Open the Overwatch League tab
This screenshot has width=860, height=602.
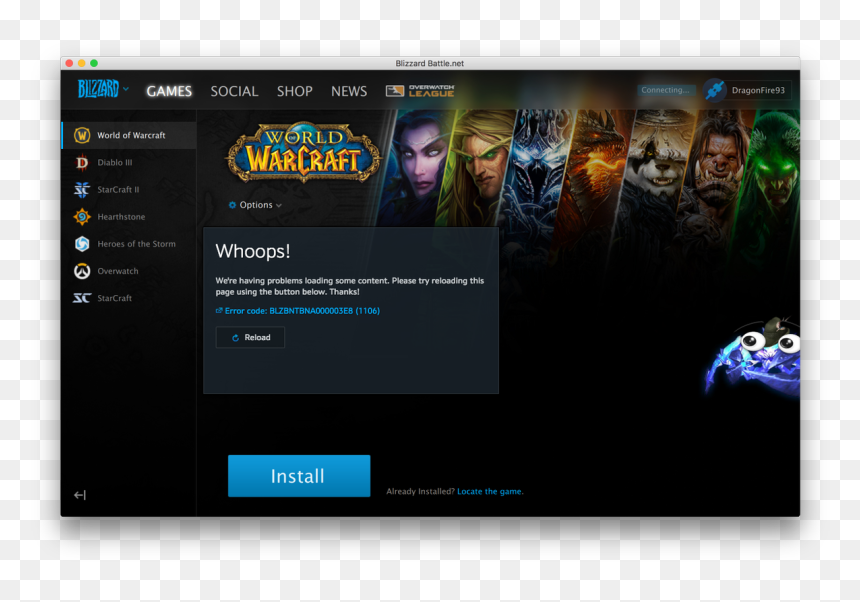pyautogui.click(x=420, y=91)
